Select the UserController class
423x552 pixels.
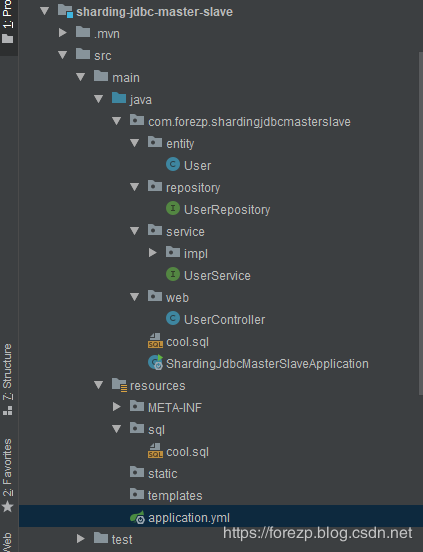pos(225,319)
